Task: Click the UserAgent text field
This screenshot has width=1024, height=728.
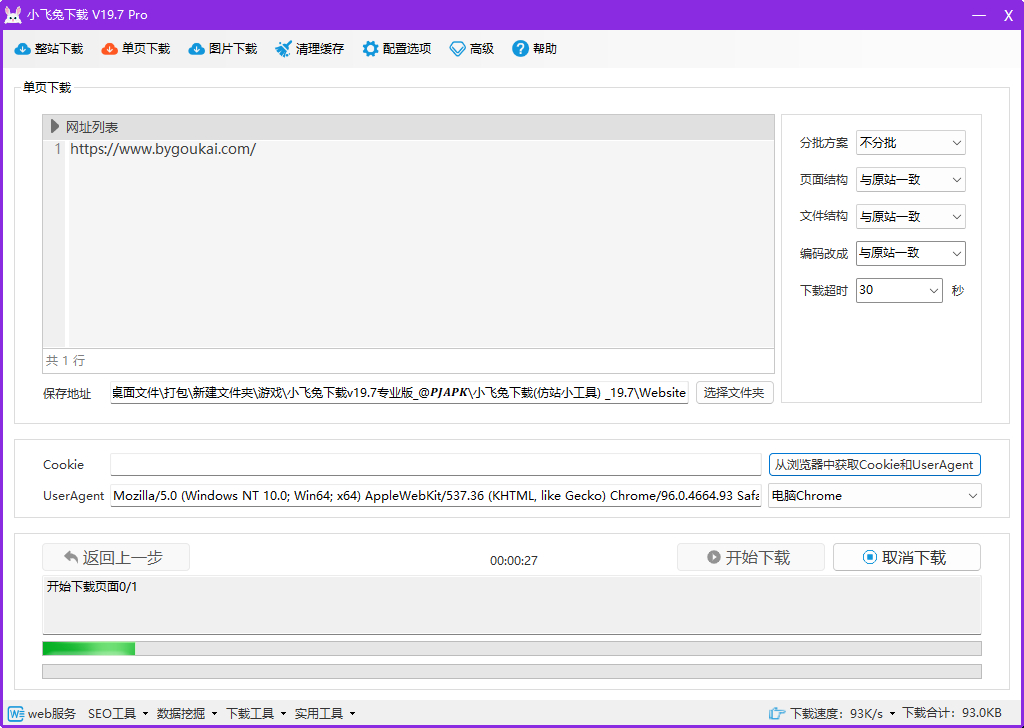Action: coord(436,496)
